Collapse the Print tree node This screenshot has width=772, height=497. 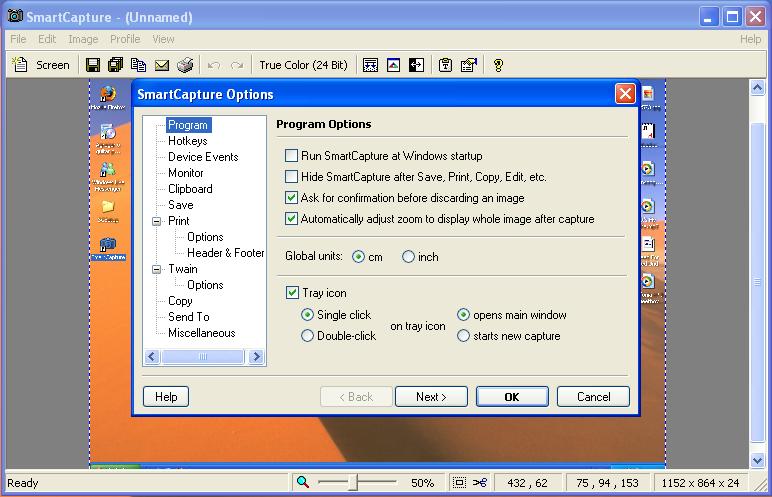coord(157,221)
